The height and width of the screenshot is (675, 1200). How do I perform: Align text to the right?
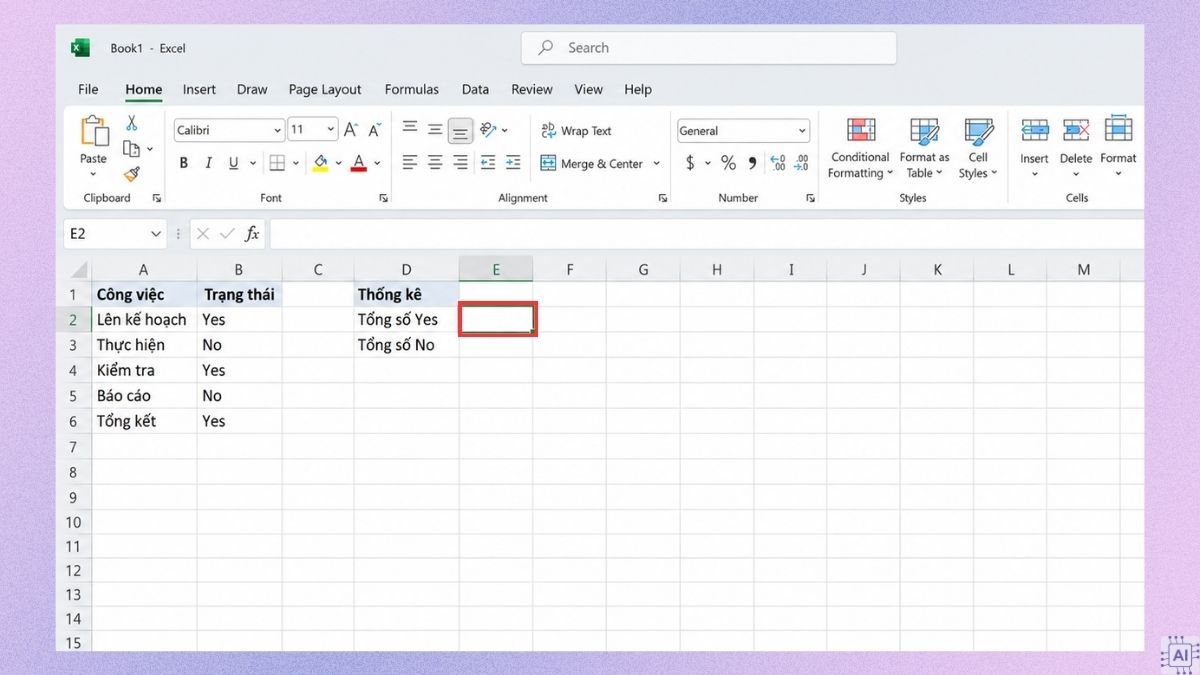pyautogui.click(x=460, y=162)
